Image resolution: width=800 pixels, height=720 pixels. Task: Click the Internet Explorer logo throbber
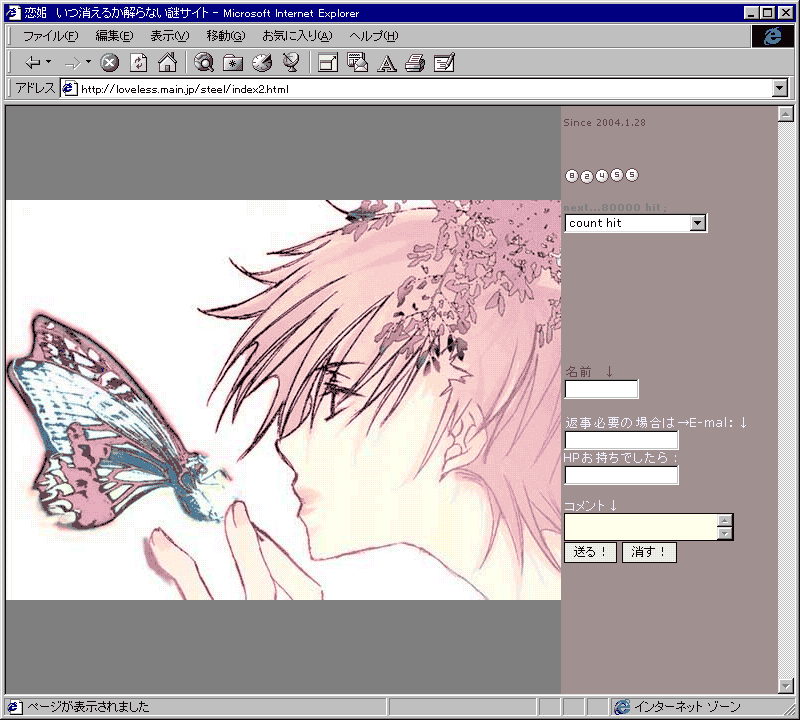click(x=772, y=36)
